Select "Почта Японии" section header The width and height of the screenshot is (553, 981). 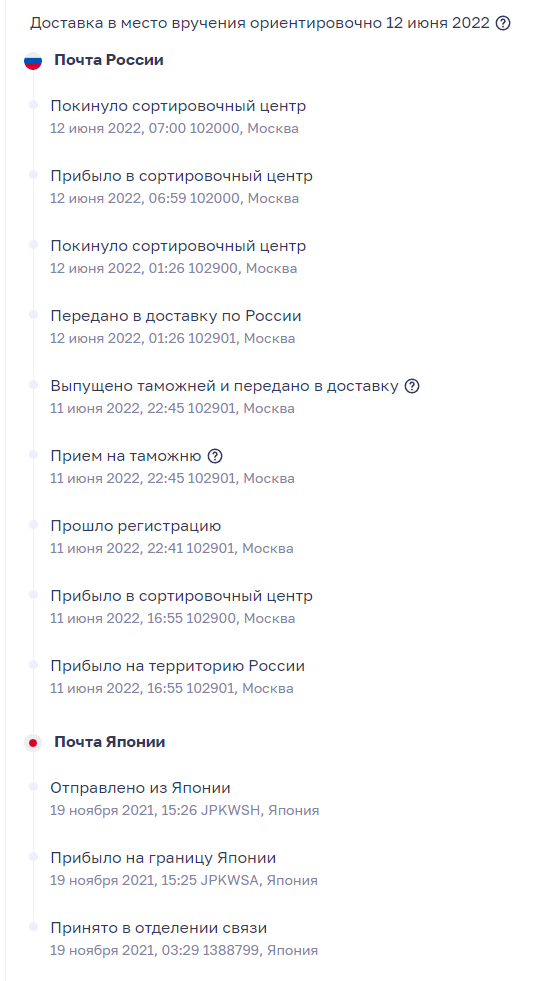pos(109,743)
